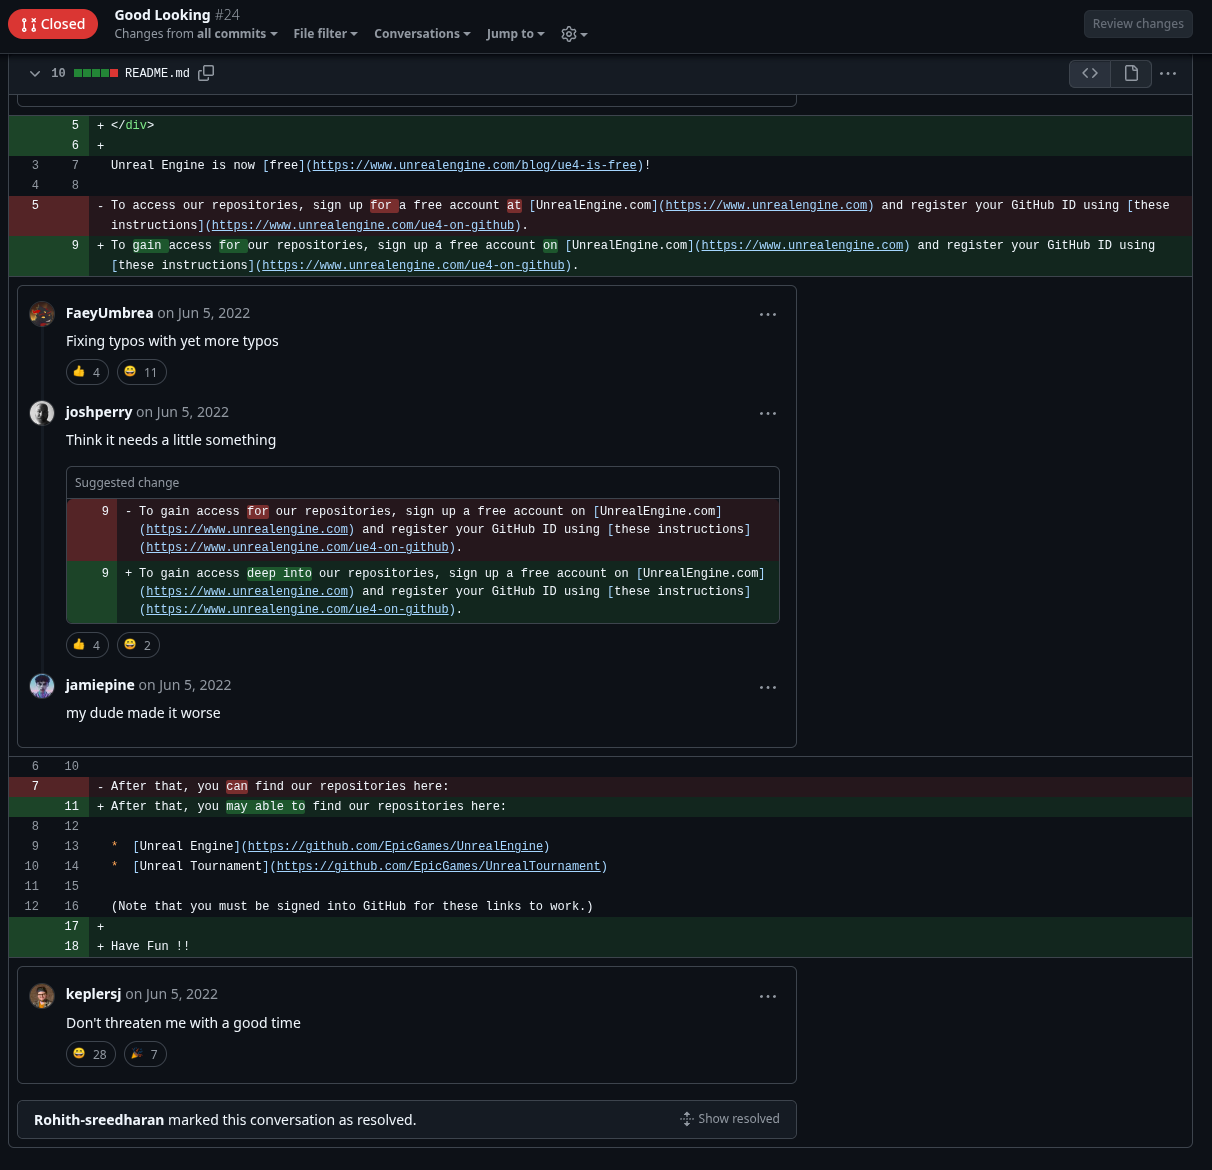Open the File filter dropdown

(325, 34)
